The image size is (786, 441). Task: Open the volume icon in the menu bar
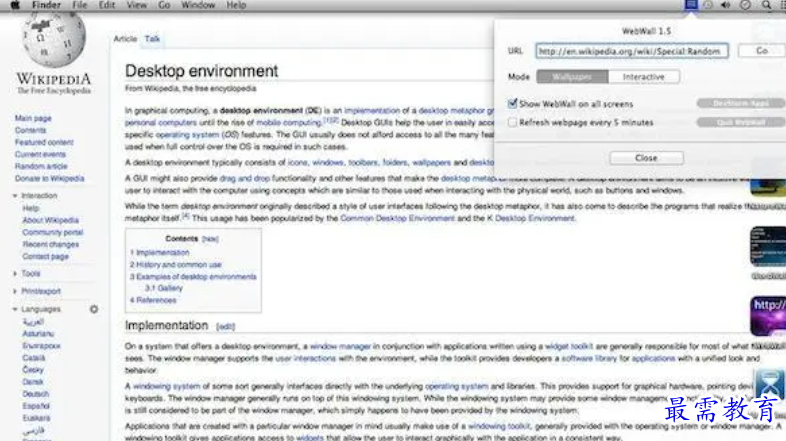(x=725, y=5)
